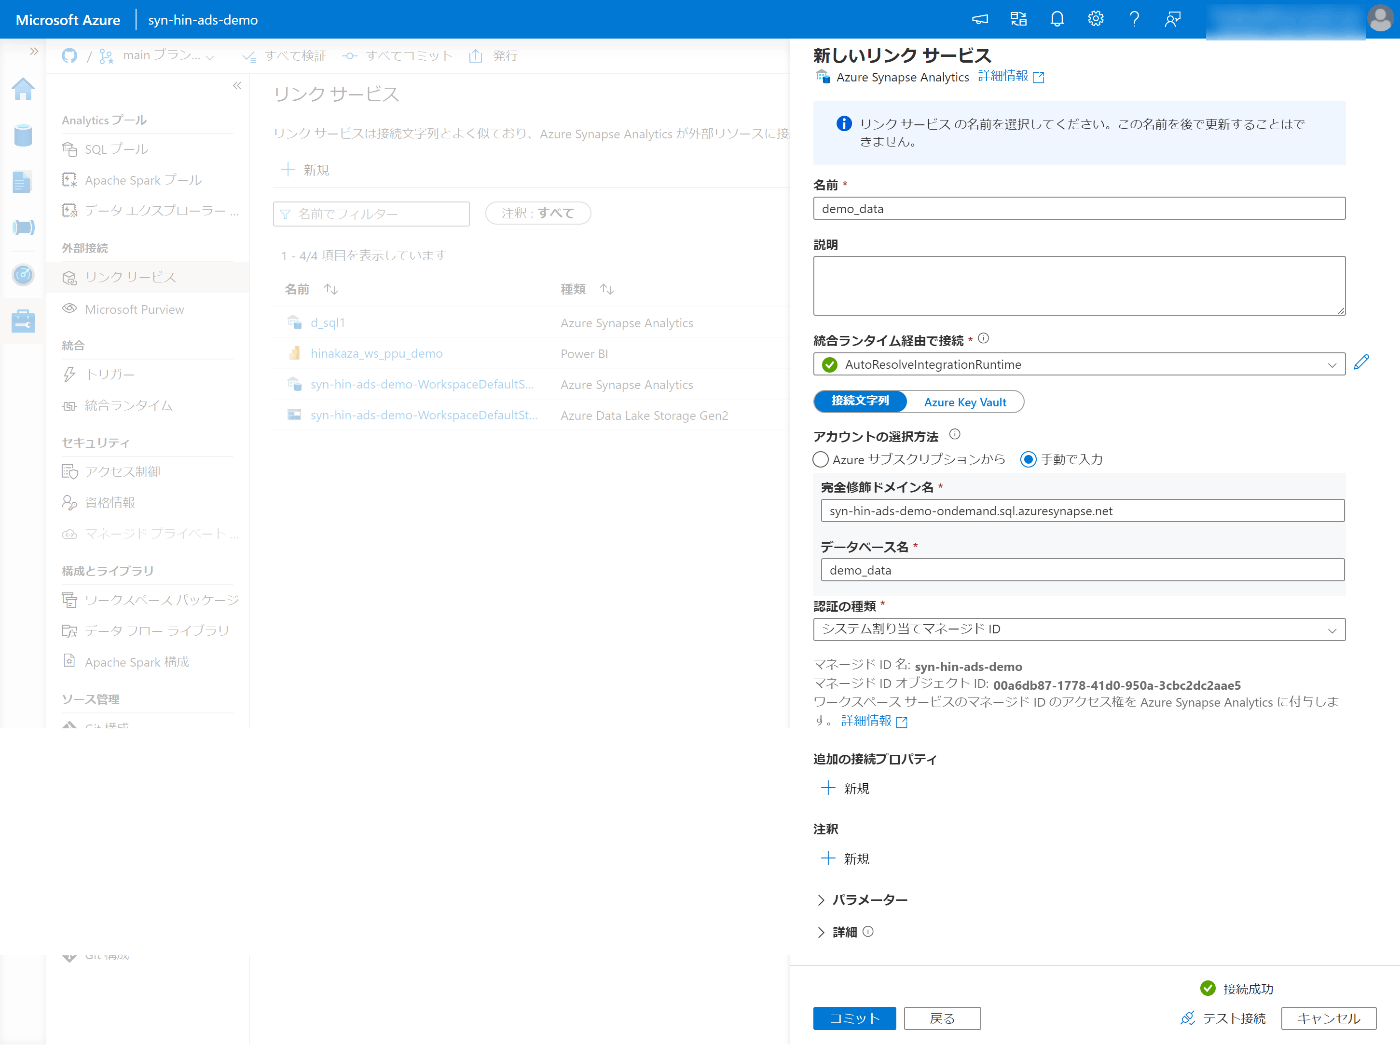Add new connection property with plus 新規
The height and width of the screenshot is (1045, 1400).
[845, 788]
